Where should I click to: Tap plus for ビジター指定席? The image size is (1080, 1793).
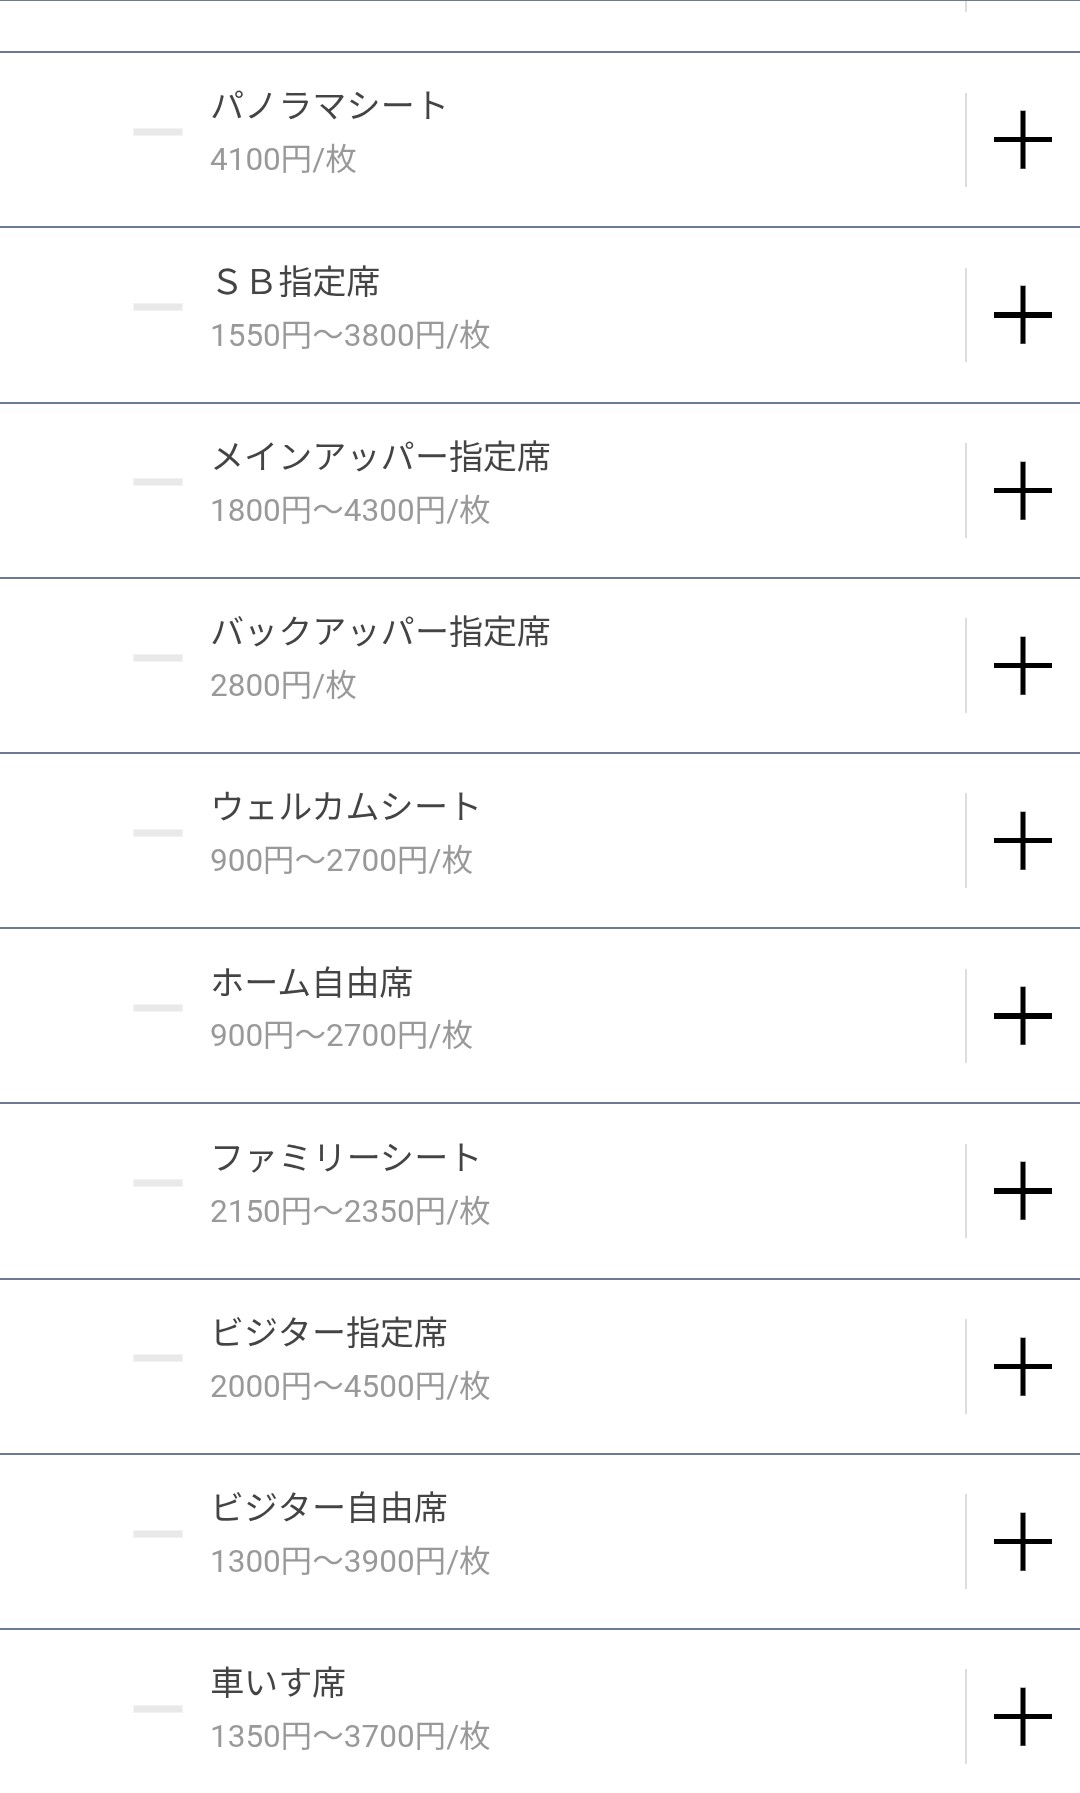tap(1022, 1366)
